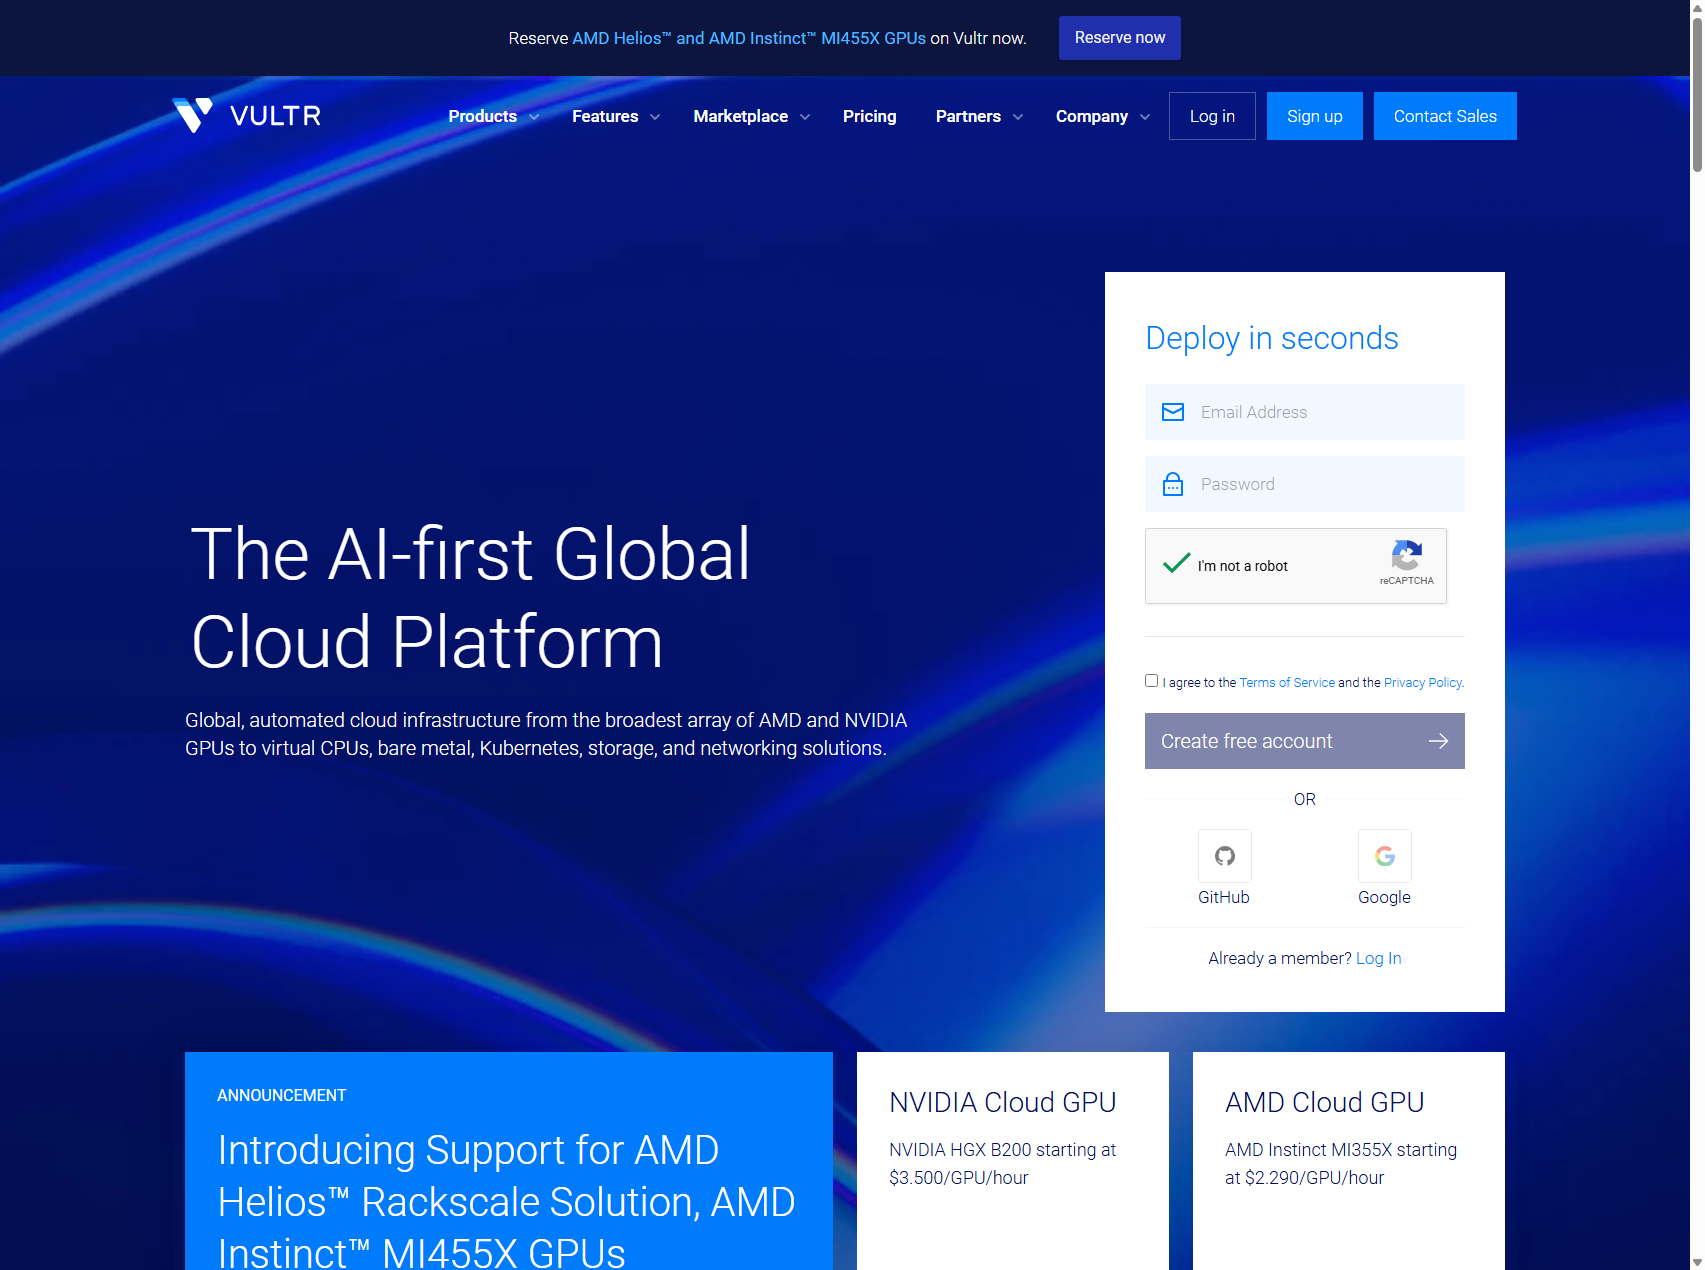Viewport: 1705px width, 1270px height.
Task: Expand the Products dropdown chevron
Action: point(534,117)
